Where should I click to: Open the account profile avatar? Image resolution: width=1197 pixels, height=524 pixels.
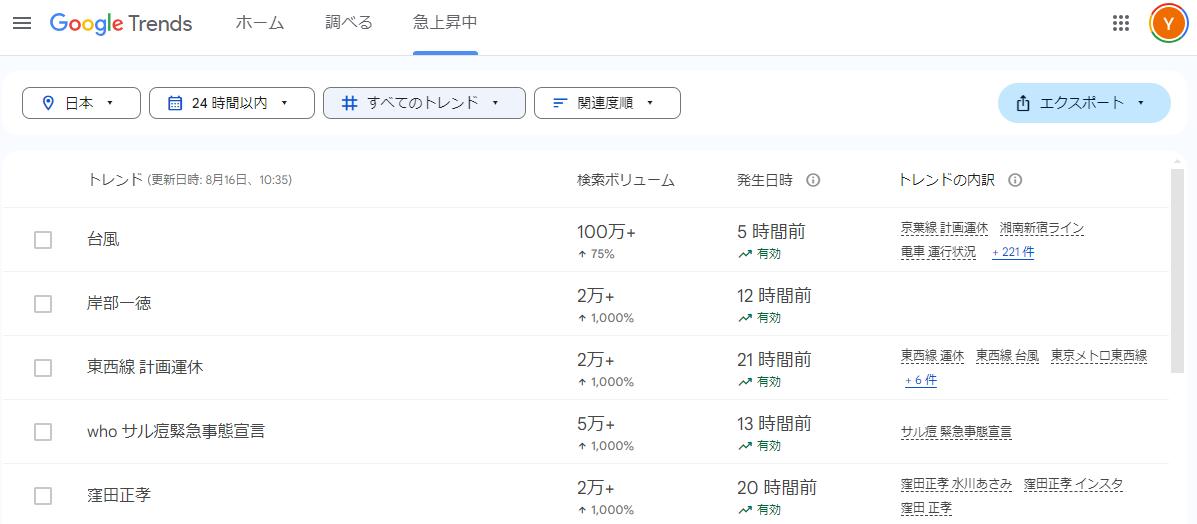[x=1167, y=23]
